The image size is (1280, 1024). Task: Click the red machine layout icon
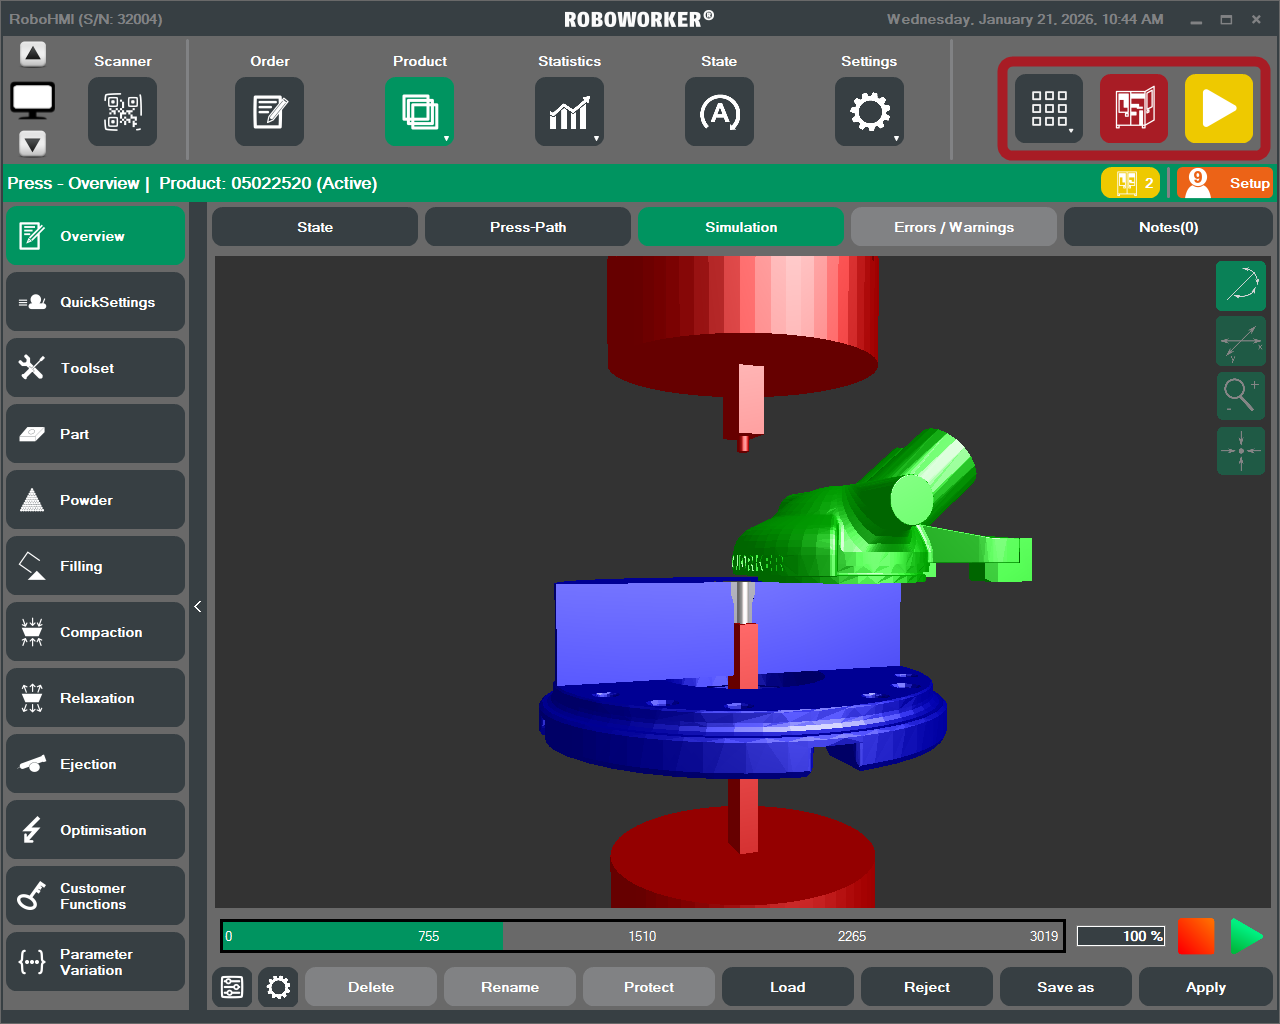click(1134, 108)
